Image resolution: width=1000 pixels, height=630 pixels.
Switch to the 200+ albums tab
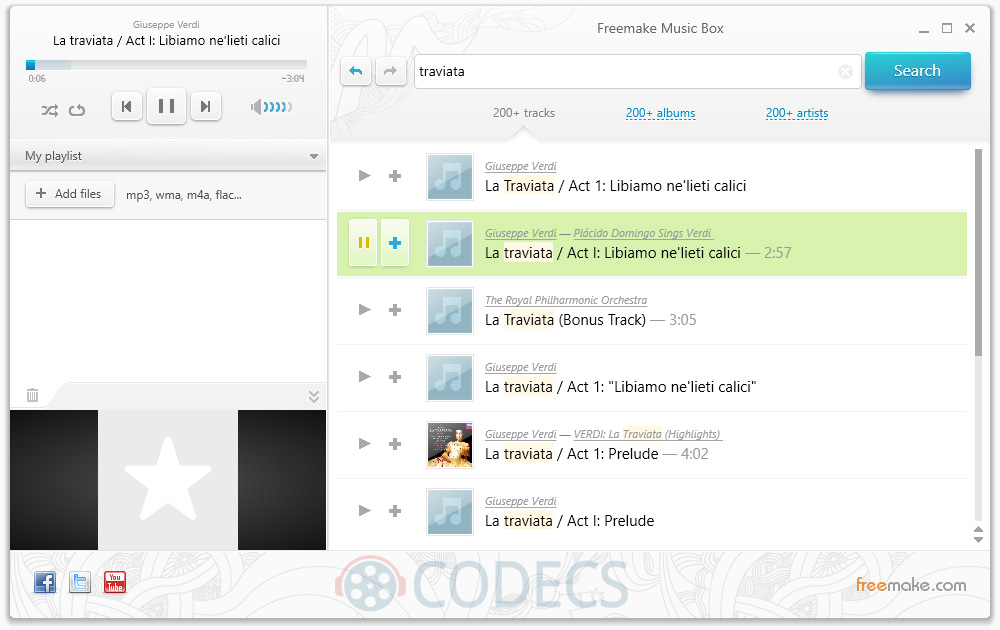660,113
